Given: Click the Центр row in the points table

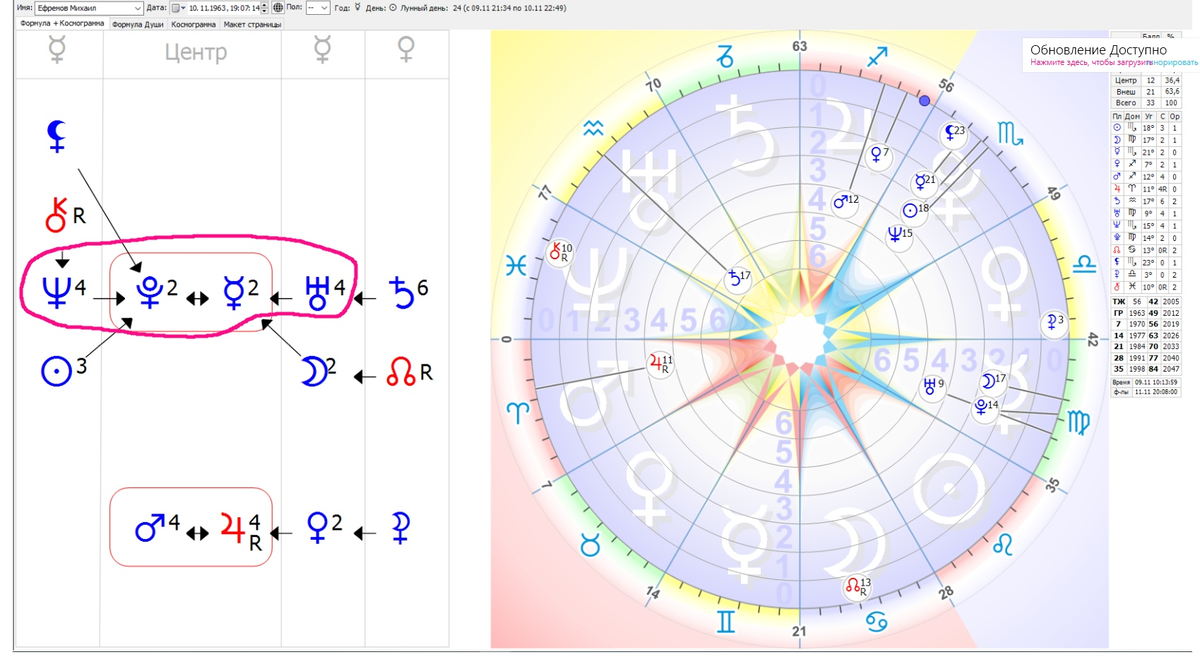Looking at the screenshot, I should point(1148,79).
